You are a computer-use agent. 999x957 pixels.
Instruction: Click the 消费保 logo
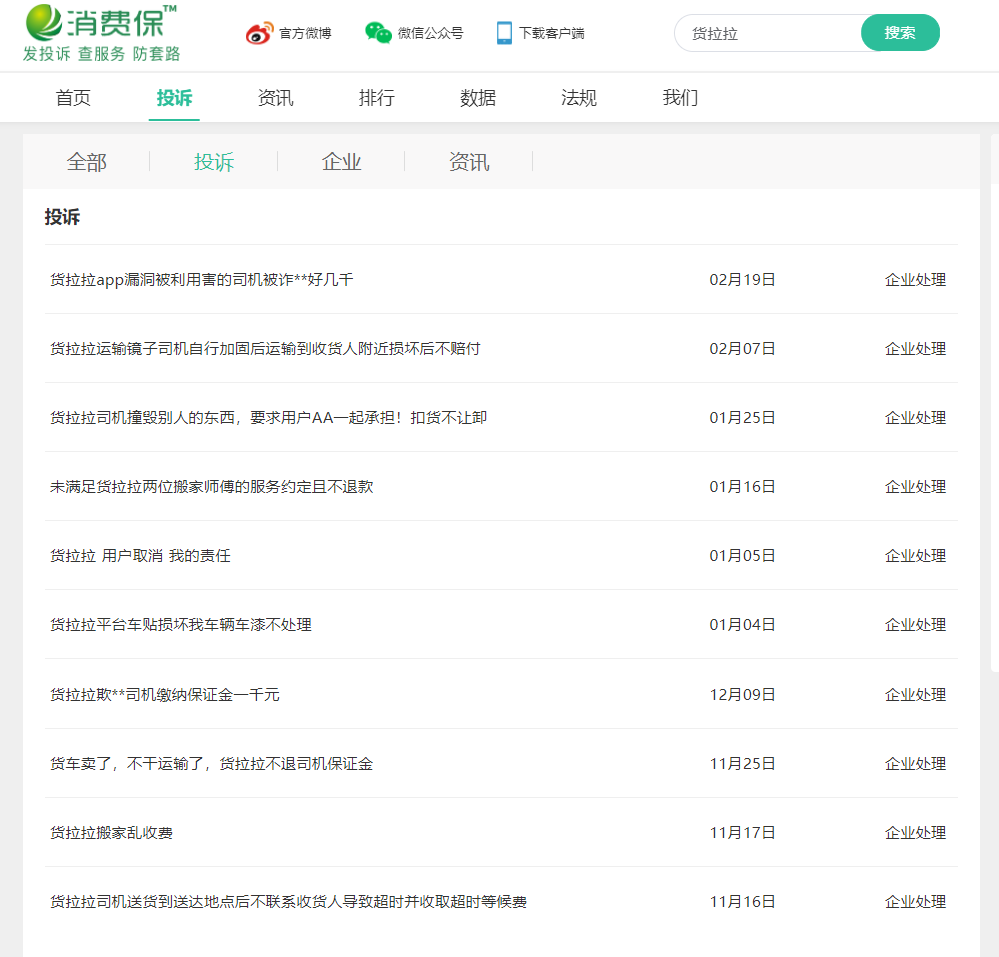(101, 23)
